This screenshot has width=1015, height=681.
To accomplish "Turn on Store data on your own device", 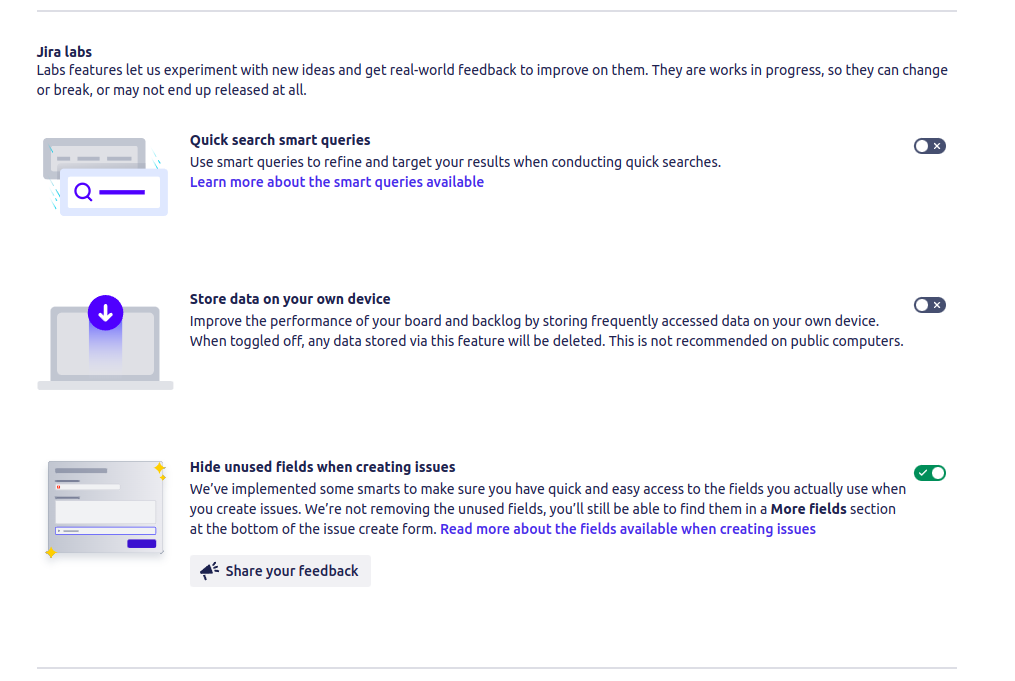I will click(x=928, y=305).
